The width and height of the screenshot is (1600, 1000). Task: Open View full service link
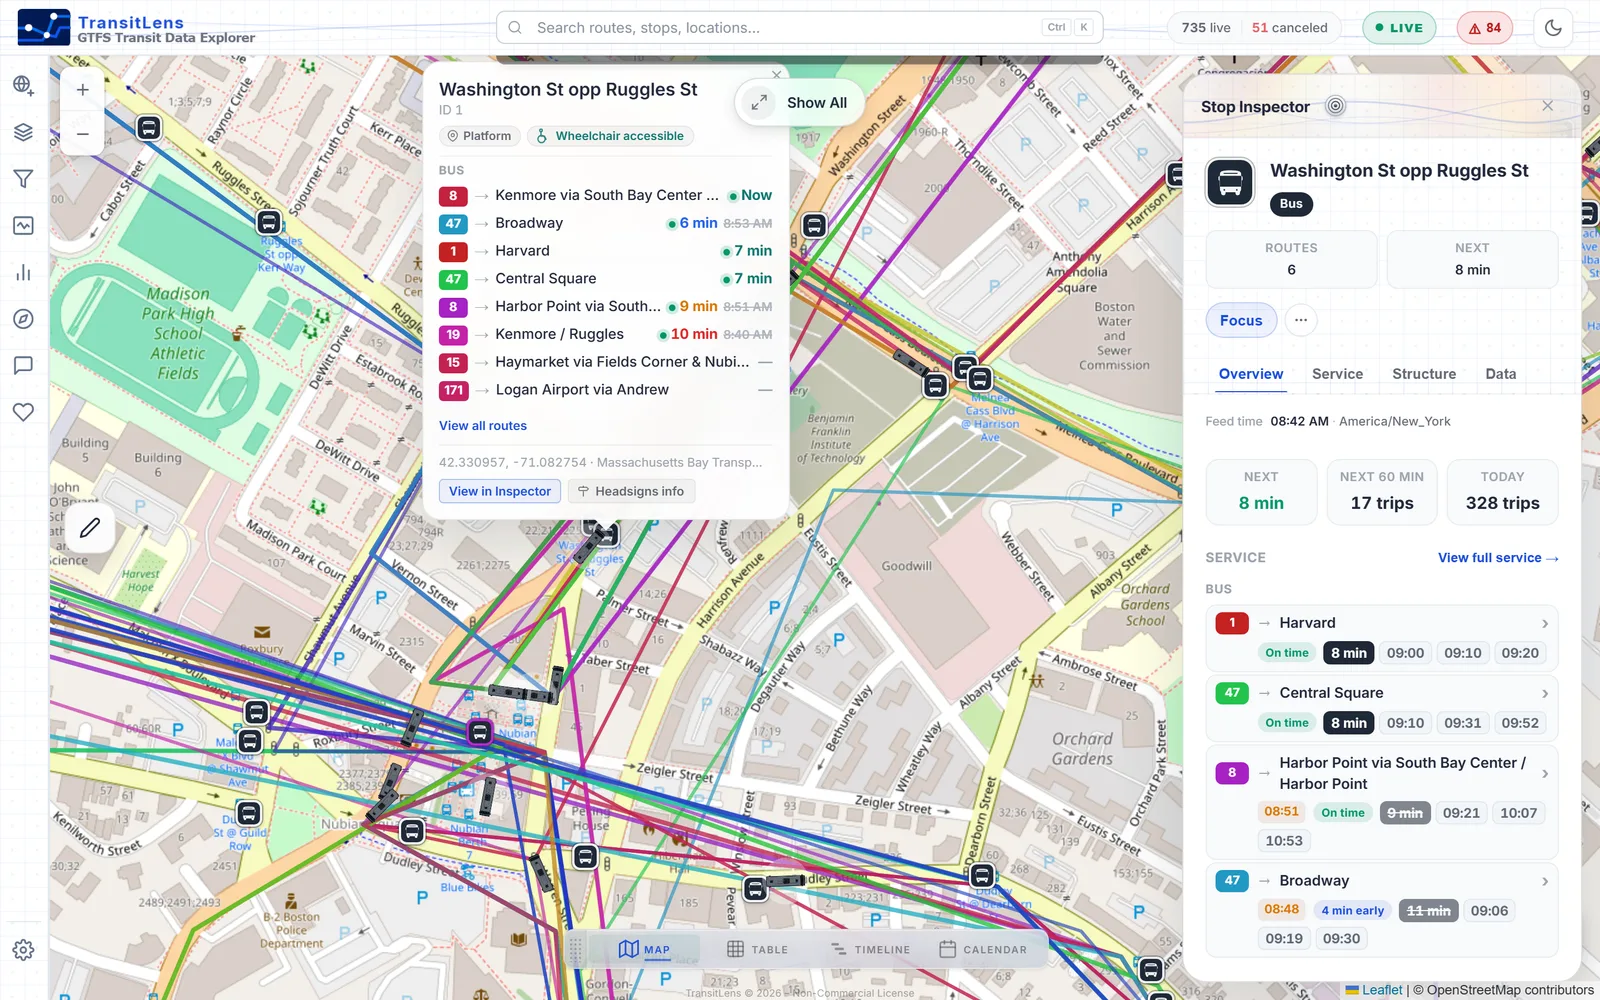click(1498, 558)
